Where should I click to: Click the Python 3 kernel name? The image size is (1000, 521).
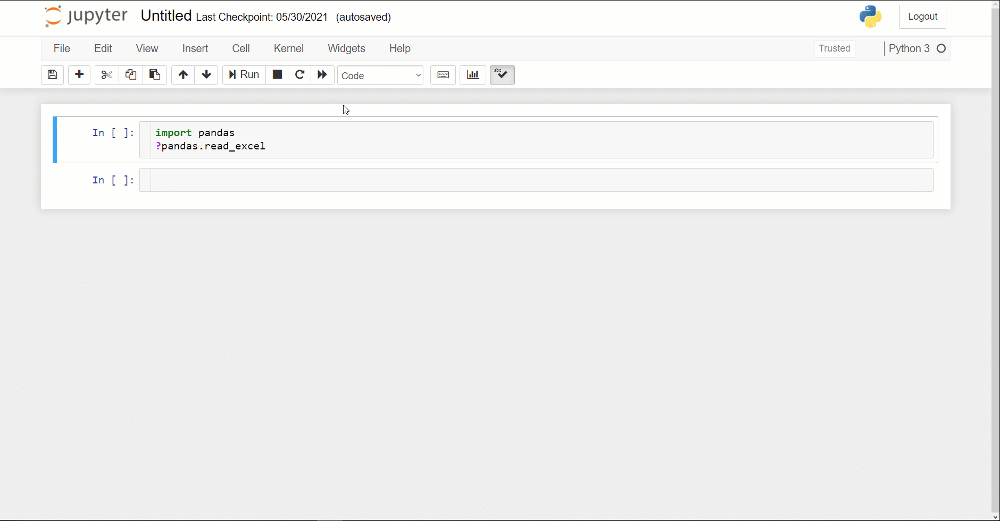(909, 48)
